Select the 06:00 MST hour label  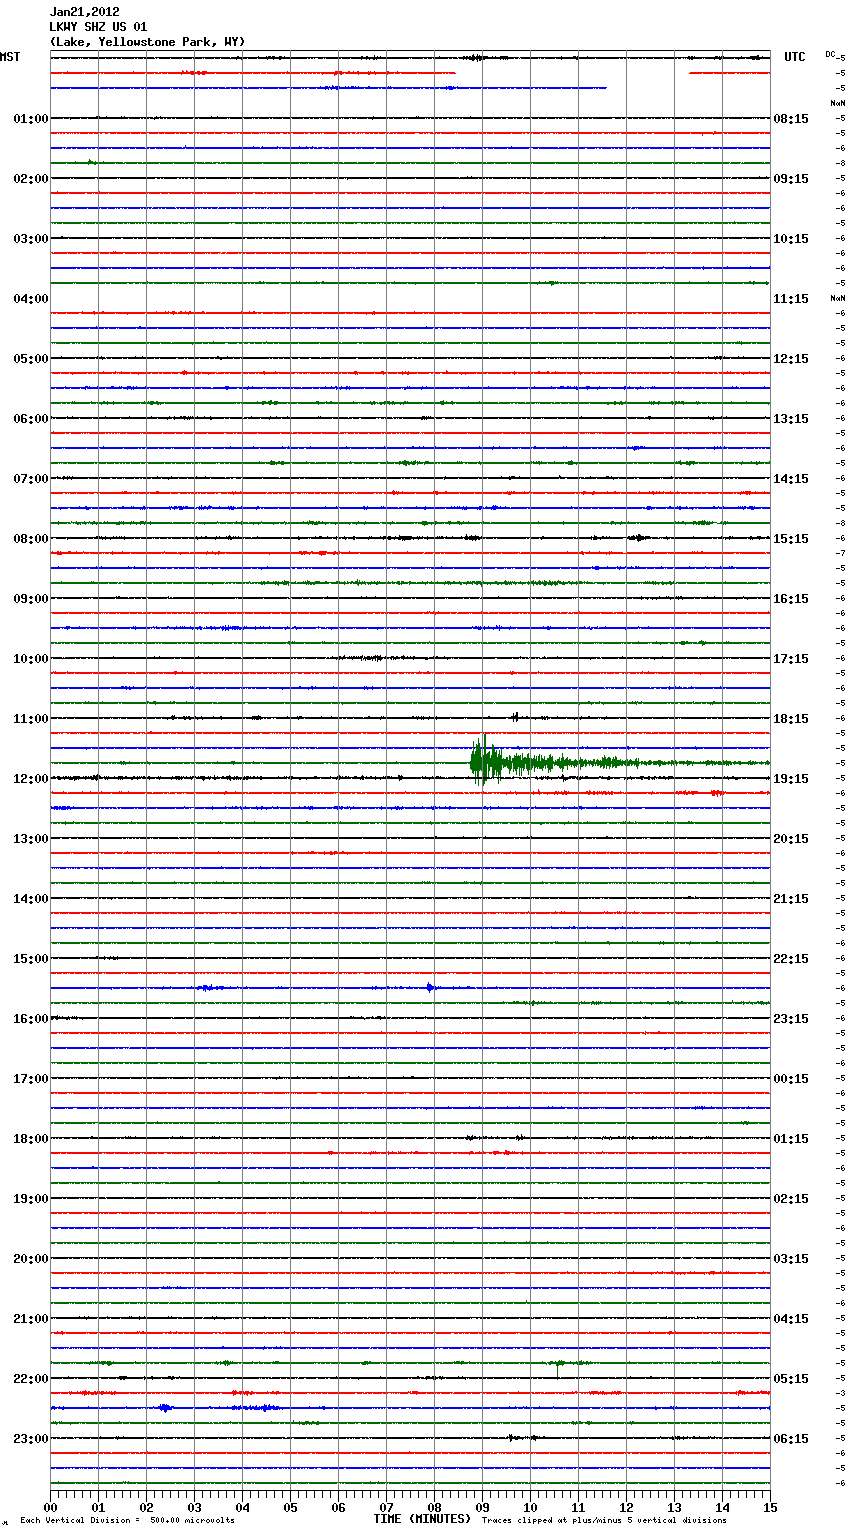[x=30, y=419]
